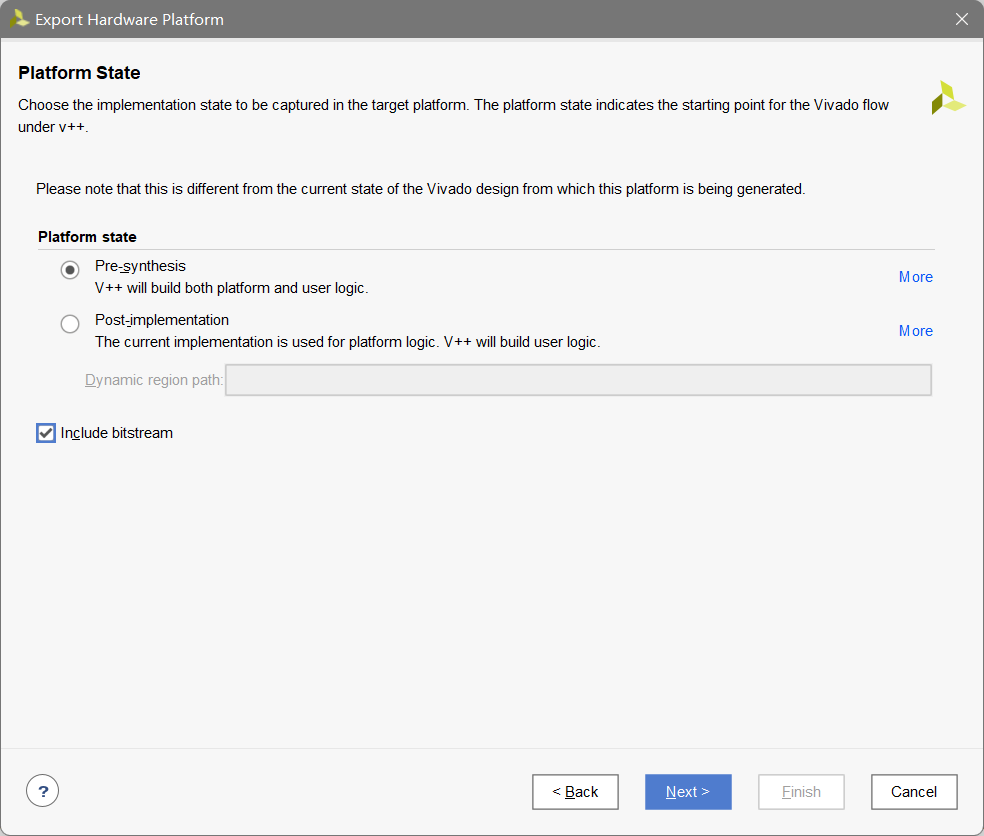Open help with the question mark button

[43, 792]
